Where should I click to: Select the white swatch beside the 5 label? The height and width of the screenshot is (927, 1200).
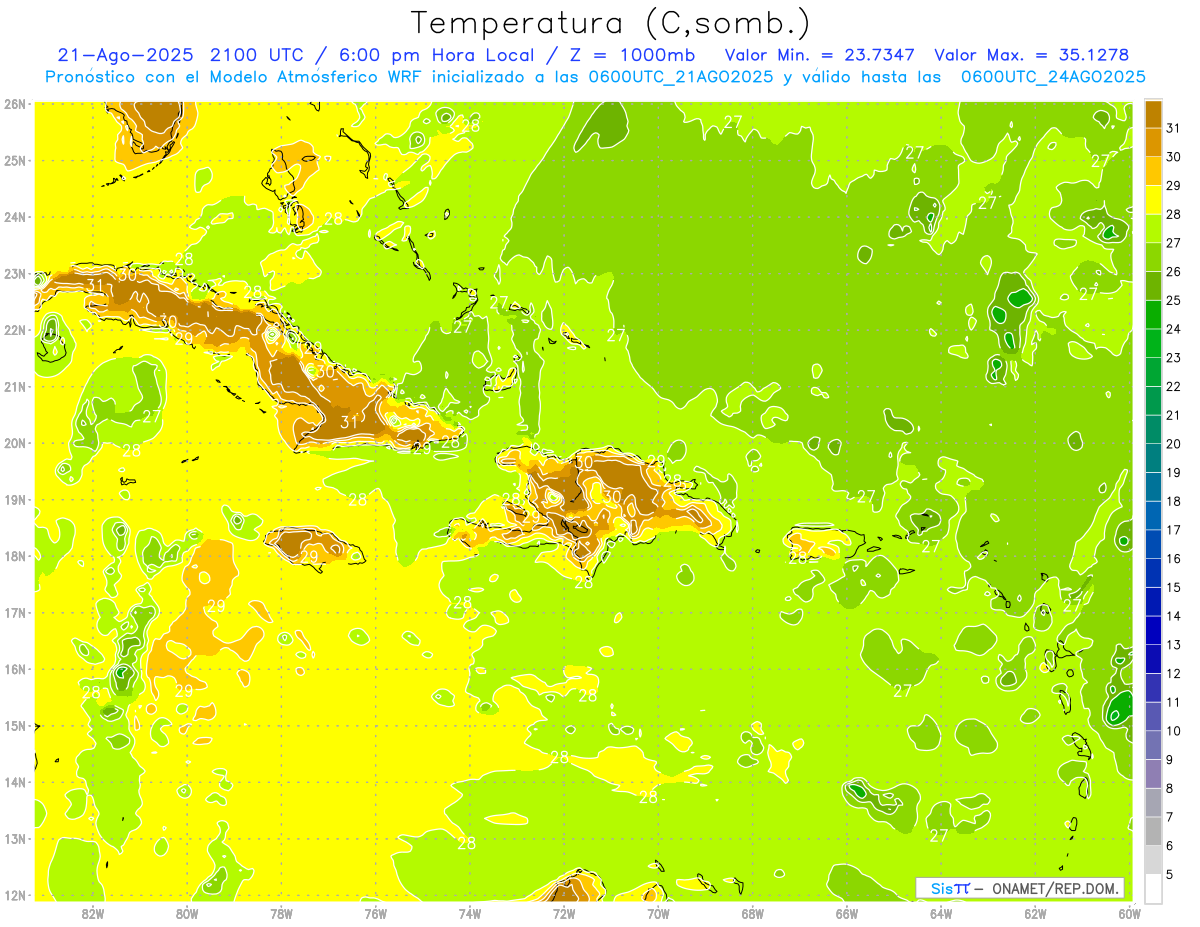click(x=1153, y=888)
